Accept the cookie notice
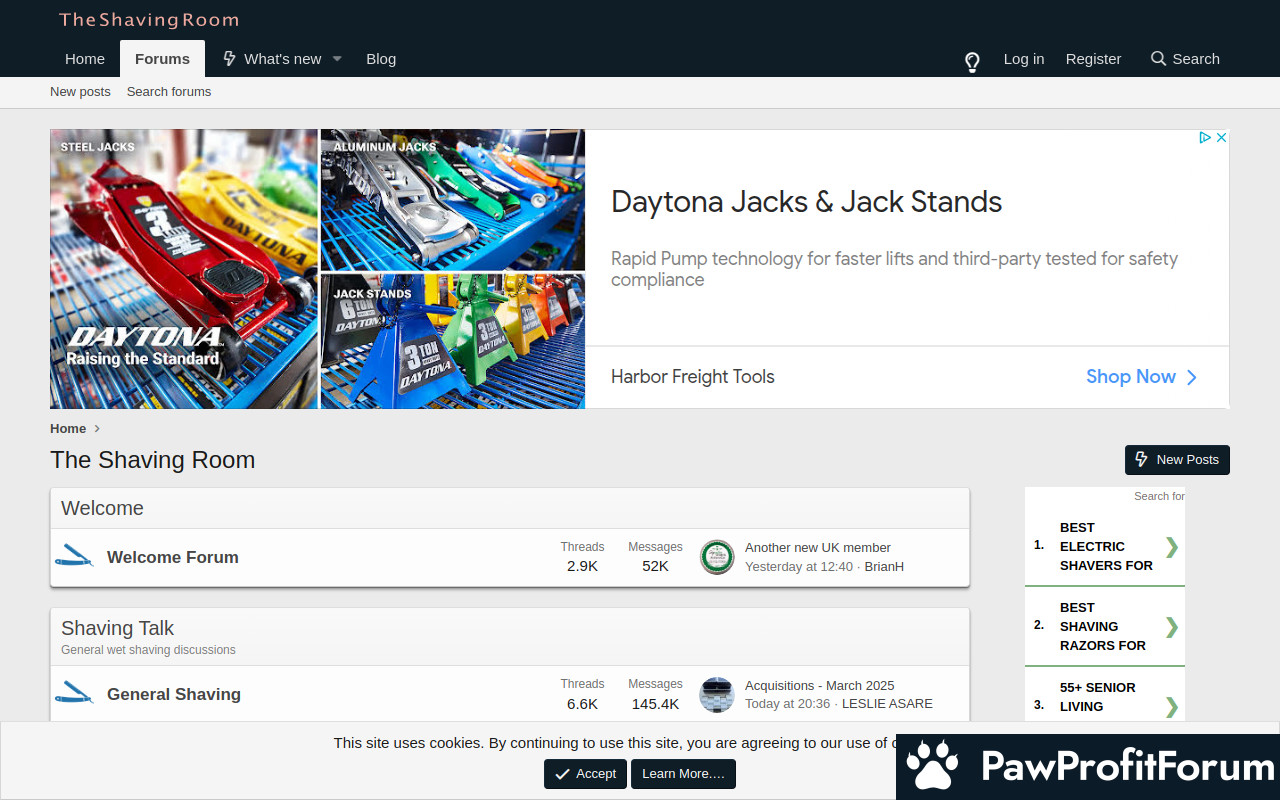The width and height of the screenshot is (1280, 800). click(x=585, y=774)
